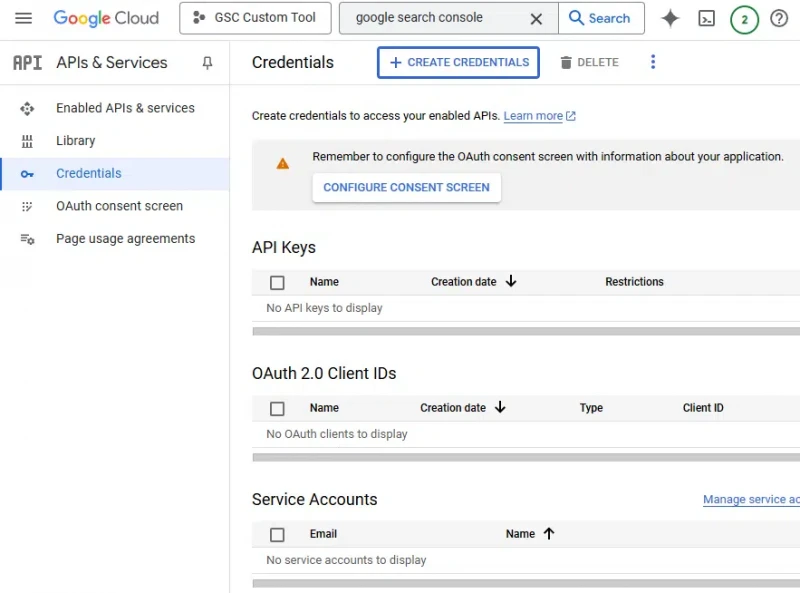Toggle the Service Accounts select-all checkbox
Image resolution: width=800 pixels, height=593 pixels.
[277, 535]
